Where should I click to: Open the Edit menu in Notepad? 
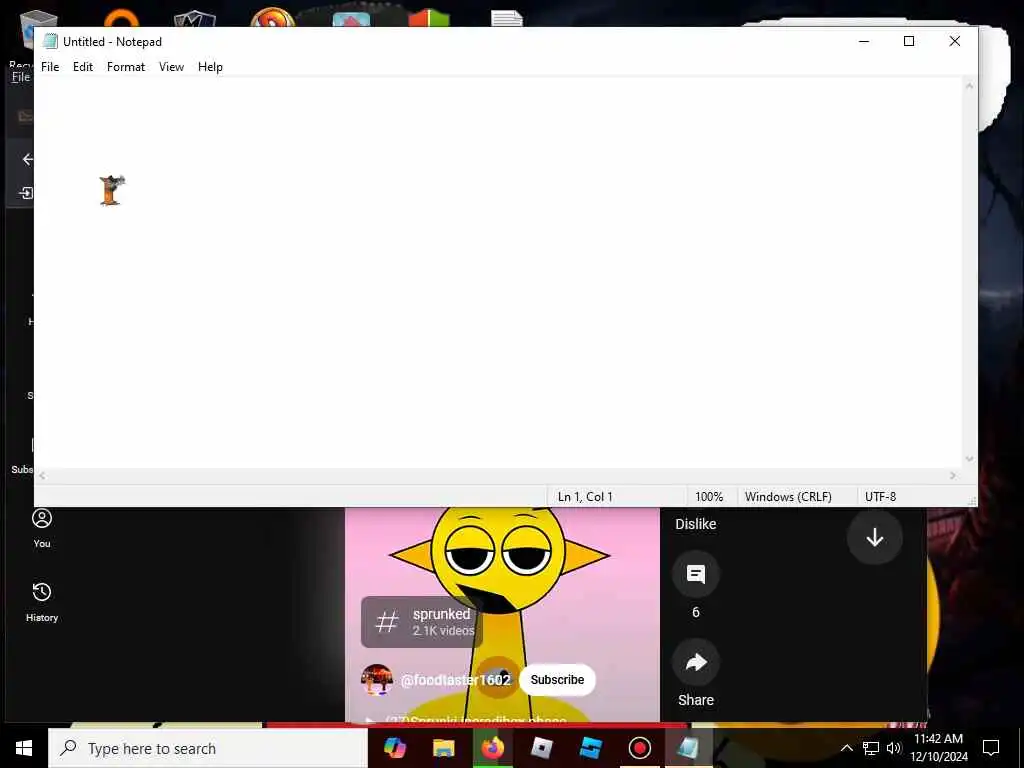coord(83,67)
